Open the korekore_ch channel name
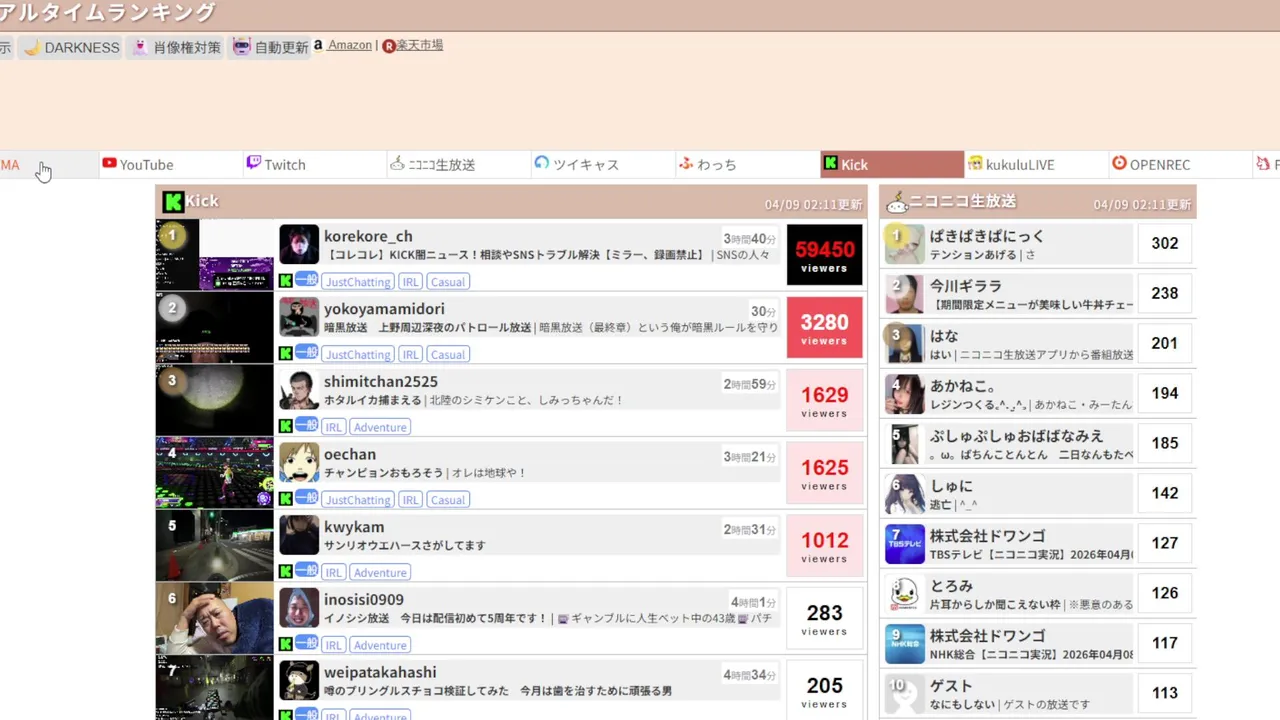 (x=368, y=236)
